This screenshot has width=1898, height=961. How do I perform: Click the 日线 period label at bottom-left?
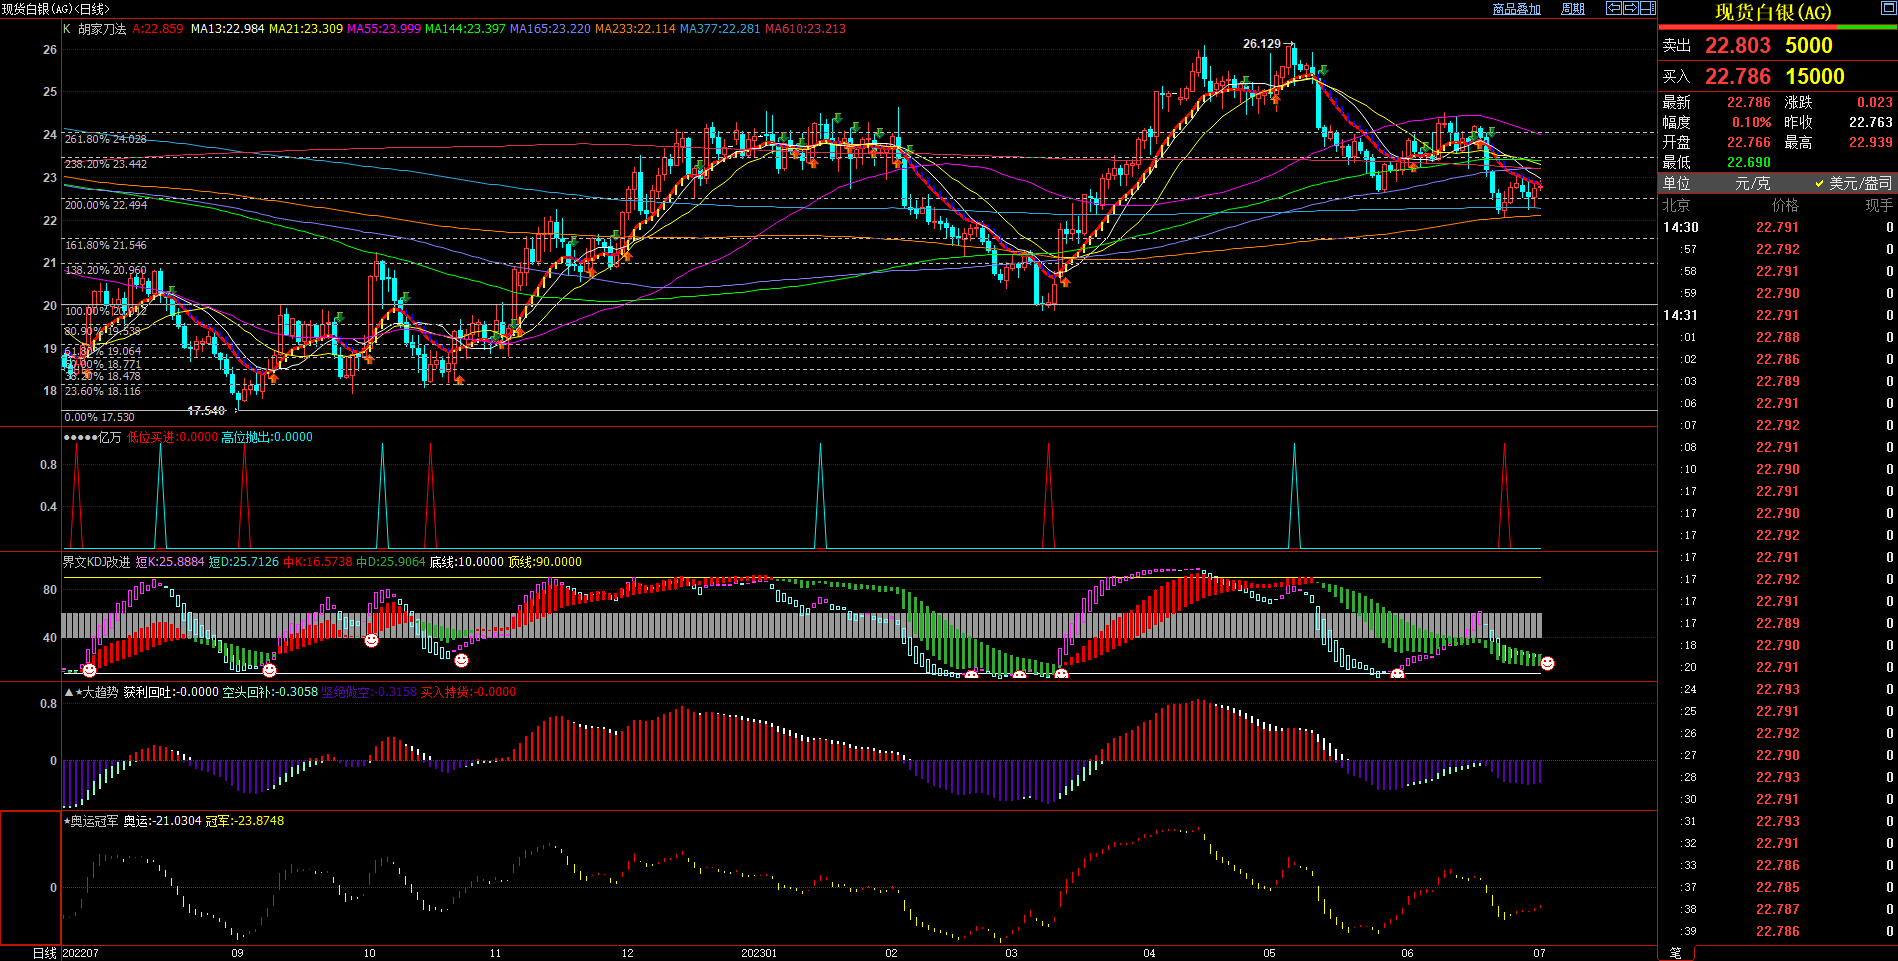[x=44, y=953]
